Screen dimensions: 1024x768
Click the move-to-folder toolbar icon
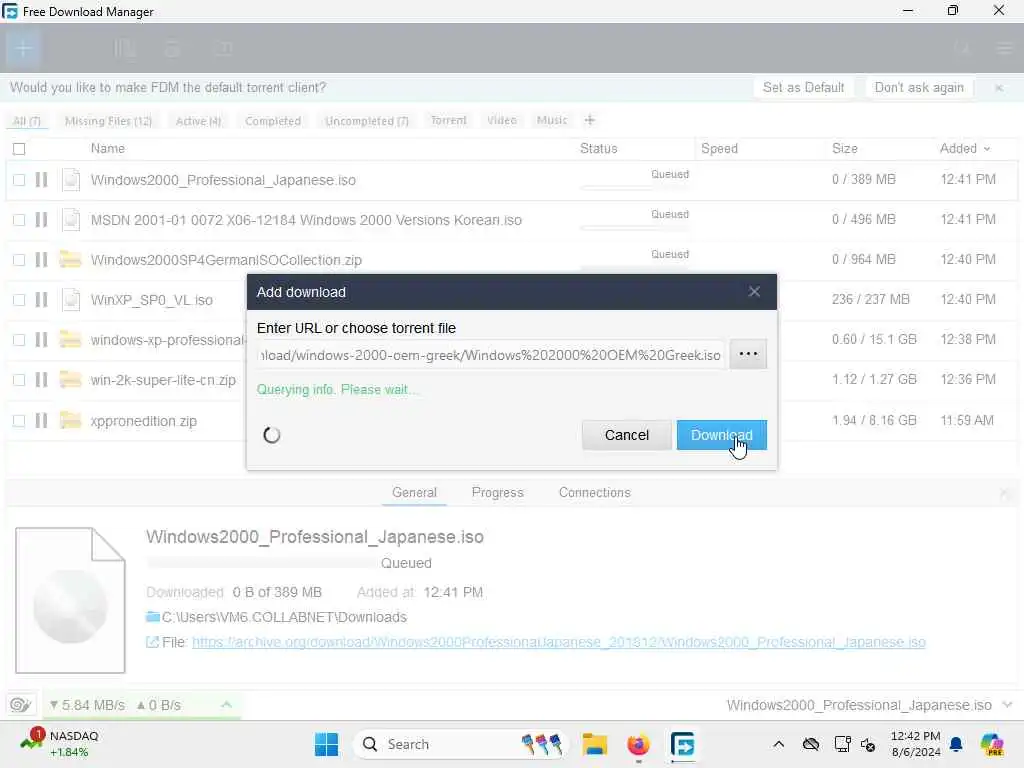[x=223, y=48]
